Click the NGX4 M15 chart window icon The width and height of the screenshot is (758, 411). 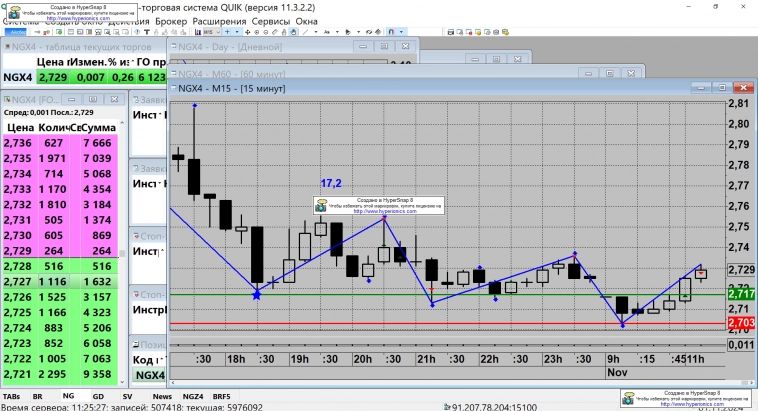(172, 89)
